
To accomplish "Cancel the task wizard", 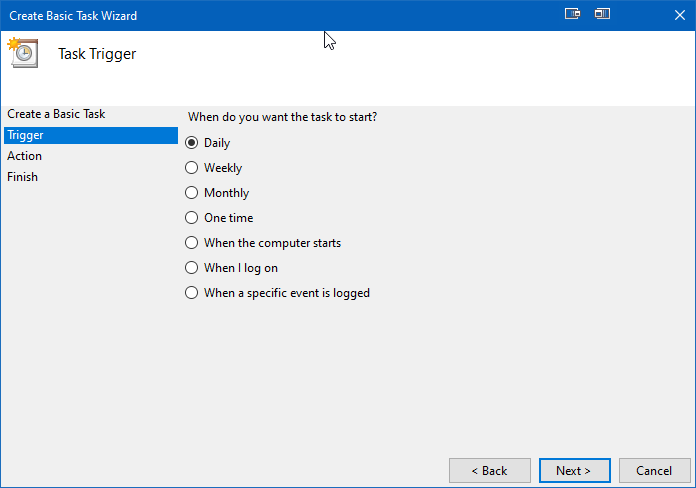I will tap(654, 470).
